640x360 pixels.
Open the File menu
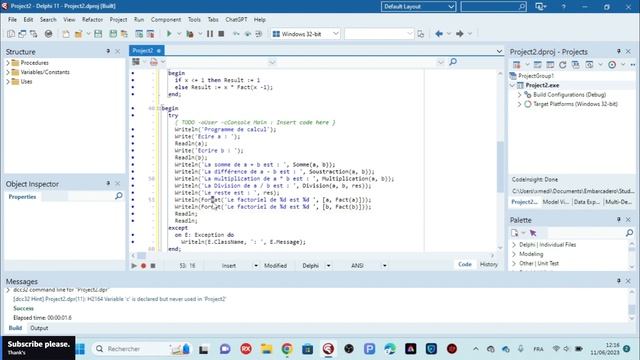tap(12, 20)
